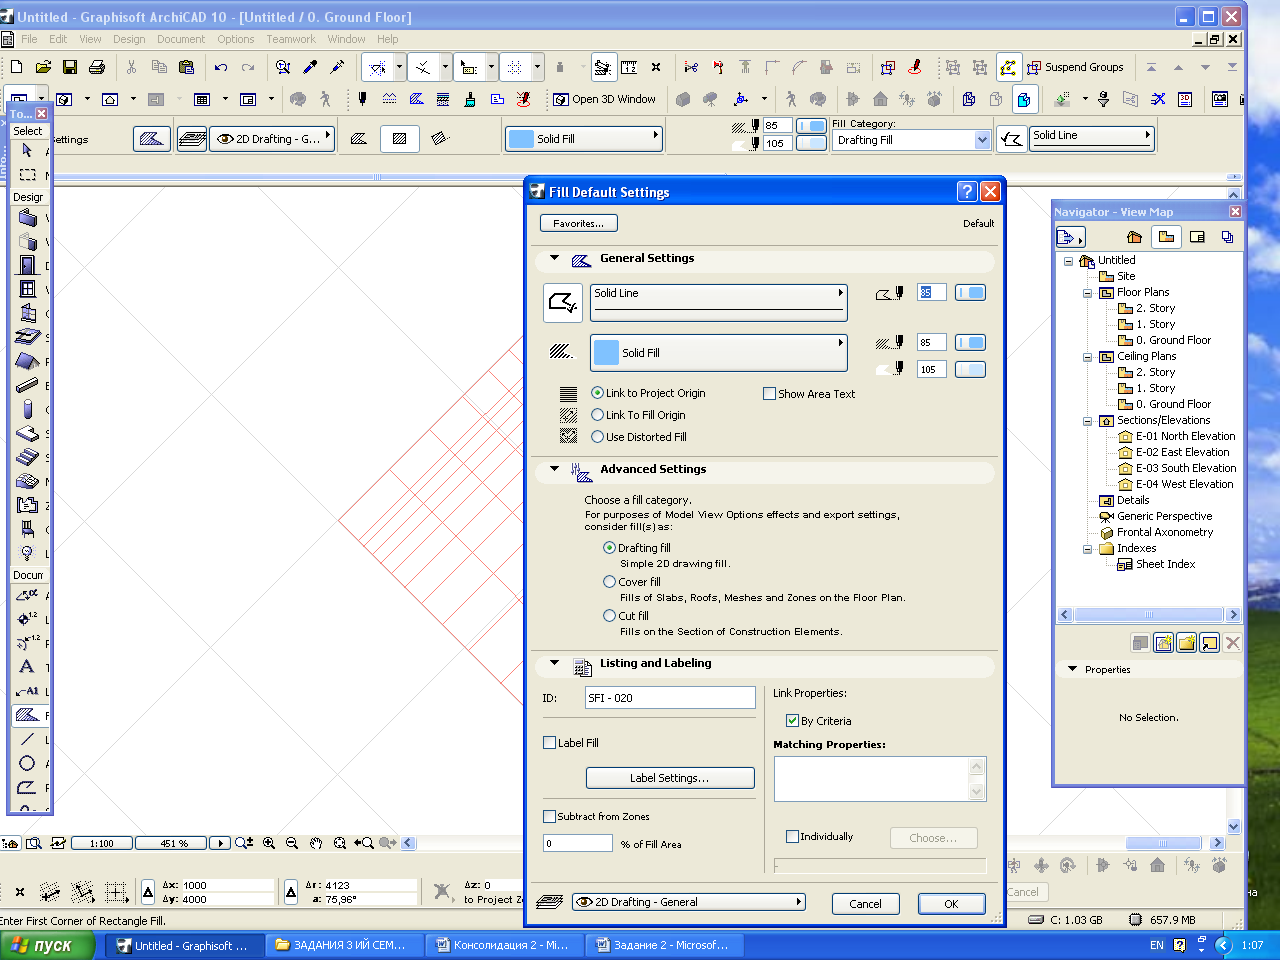Image resolution: width=1280 pixels, height=960 pixels.
Task: Uncheck By Criteria link properties checkbox
Action: click(x=792, y=720)
